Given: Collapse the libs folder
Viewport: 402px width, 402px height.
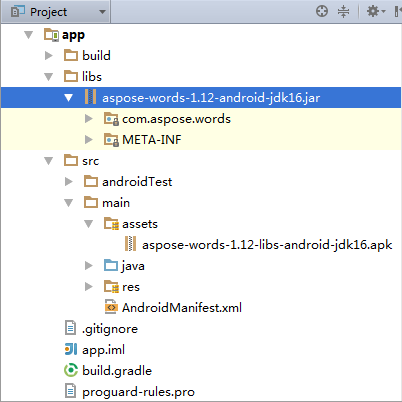Looking at the screenshot, I should (x=49, y=77).
